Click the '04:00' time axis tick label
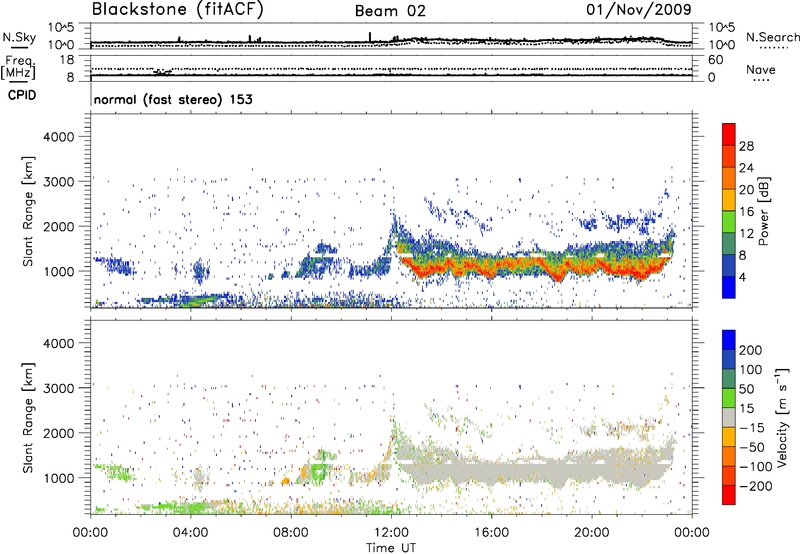Image resolution: width=800 pixels, height=554 pixels. click(190, 533)
